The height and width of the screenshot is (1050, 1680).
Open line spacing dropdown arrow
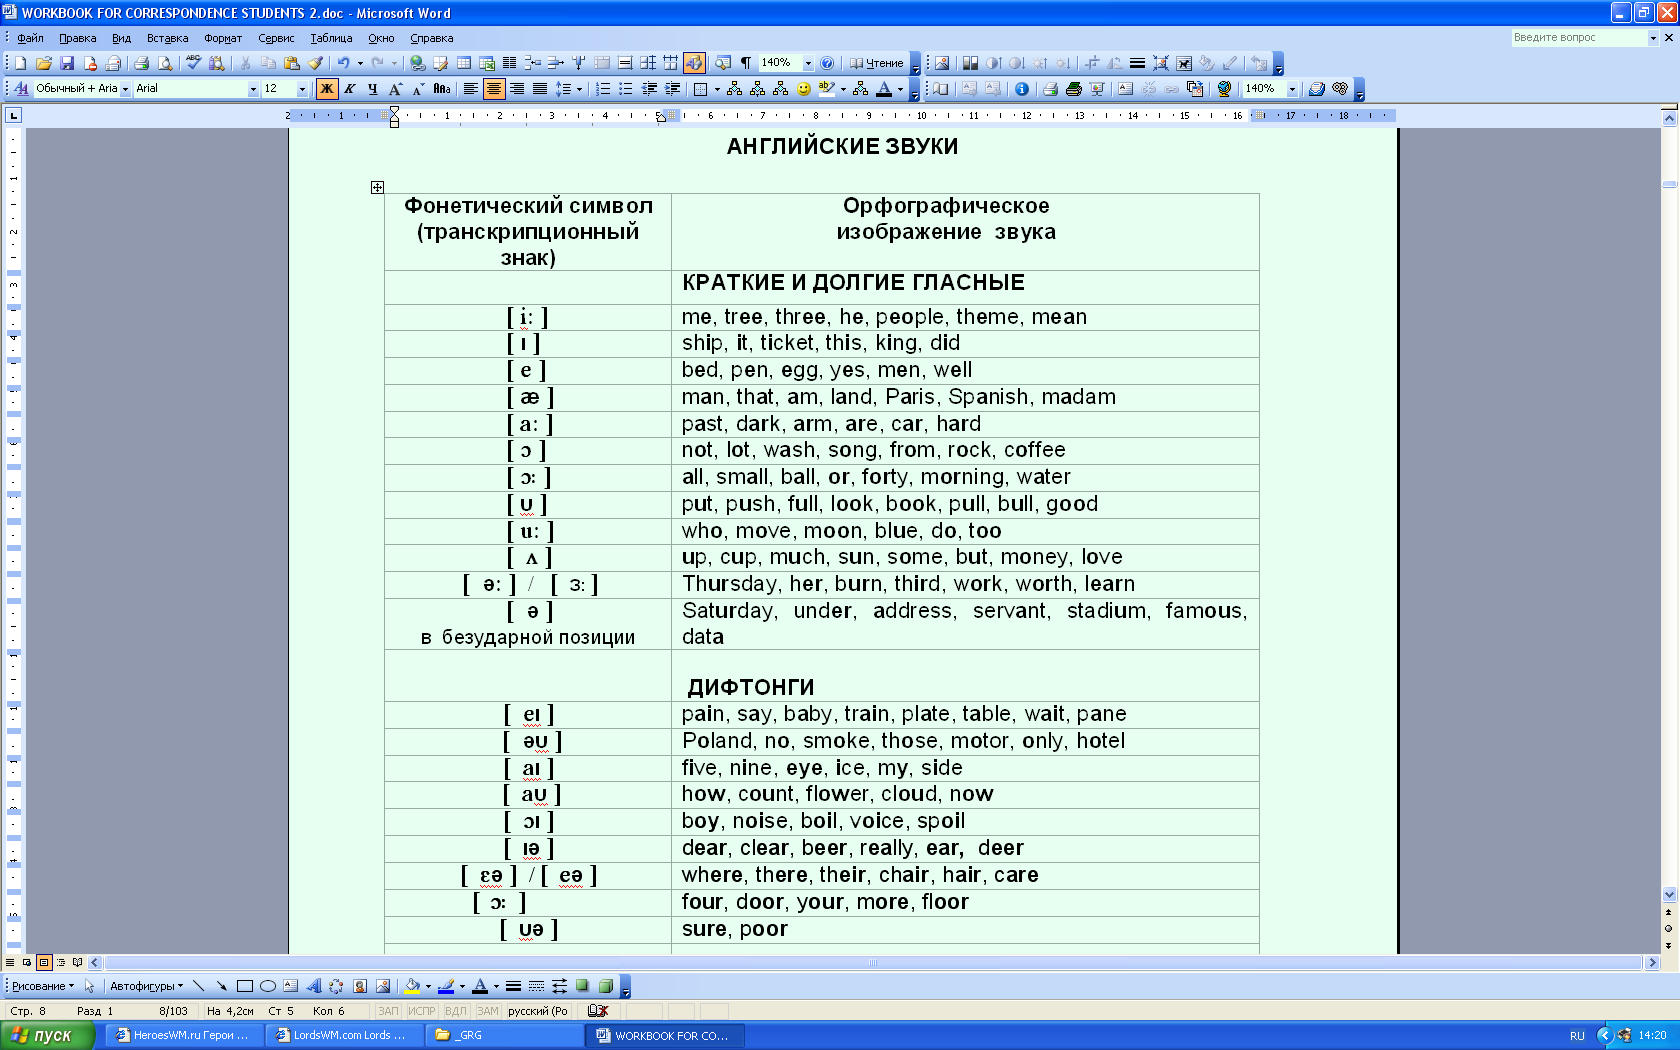(579, 89)
